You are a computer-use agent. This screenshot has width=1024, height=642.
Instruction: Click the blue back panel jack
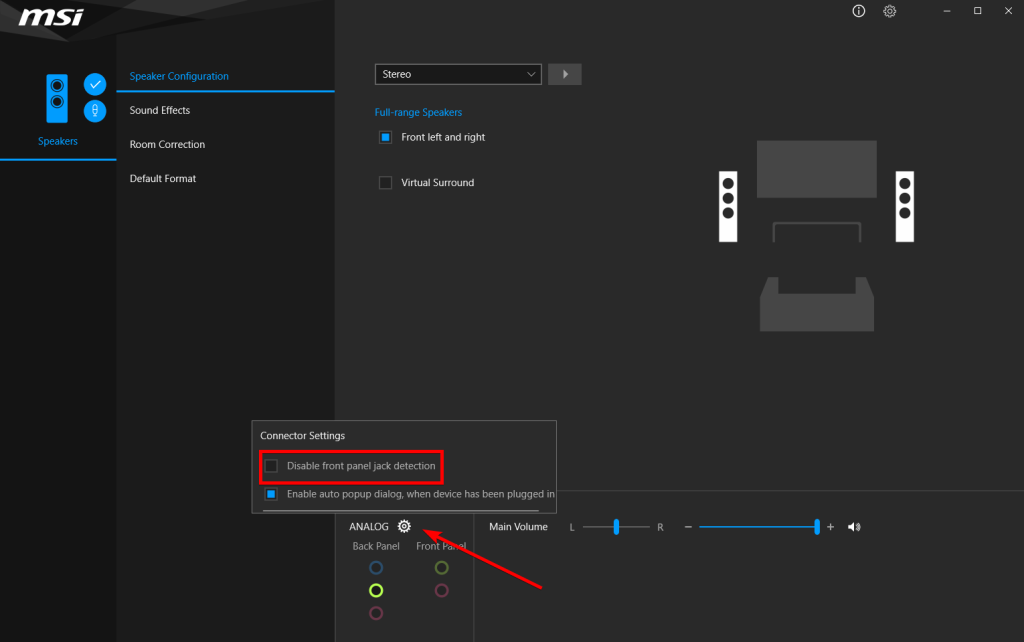376,568
